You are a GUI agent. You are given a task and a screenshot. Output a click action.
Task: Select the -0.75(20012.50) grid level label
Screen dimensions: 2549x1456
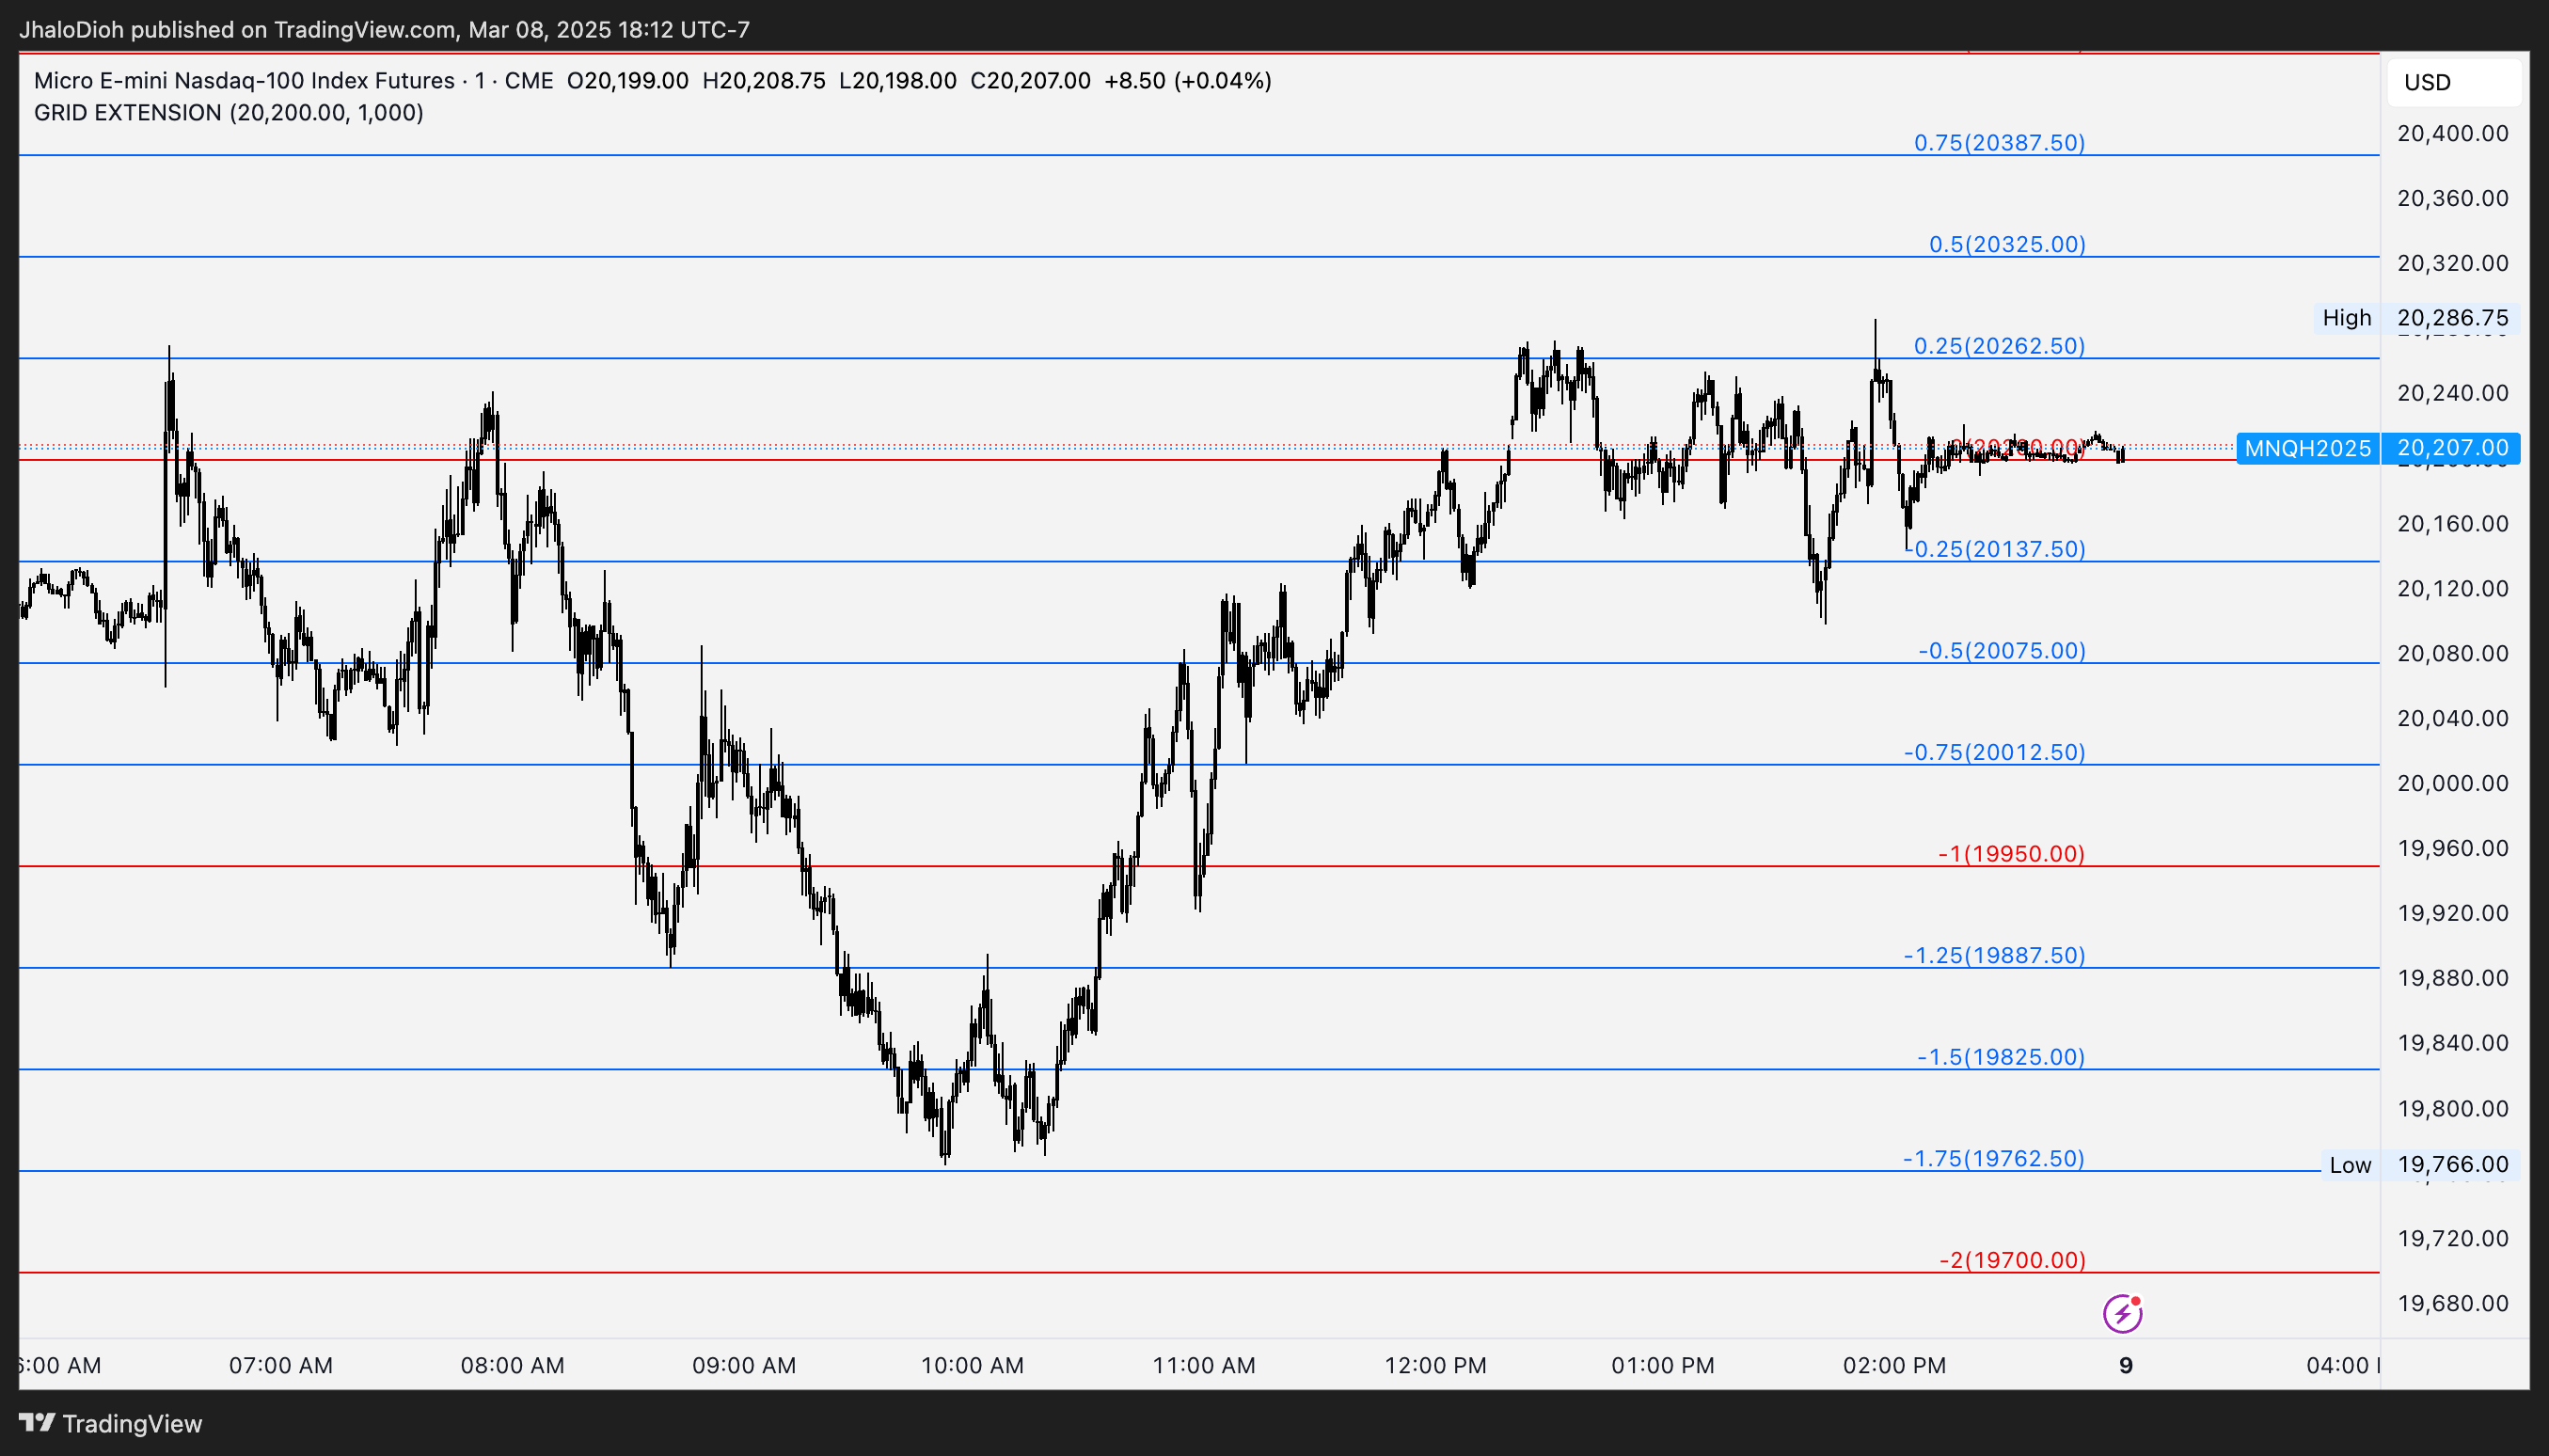coord(1995,752)
